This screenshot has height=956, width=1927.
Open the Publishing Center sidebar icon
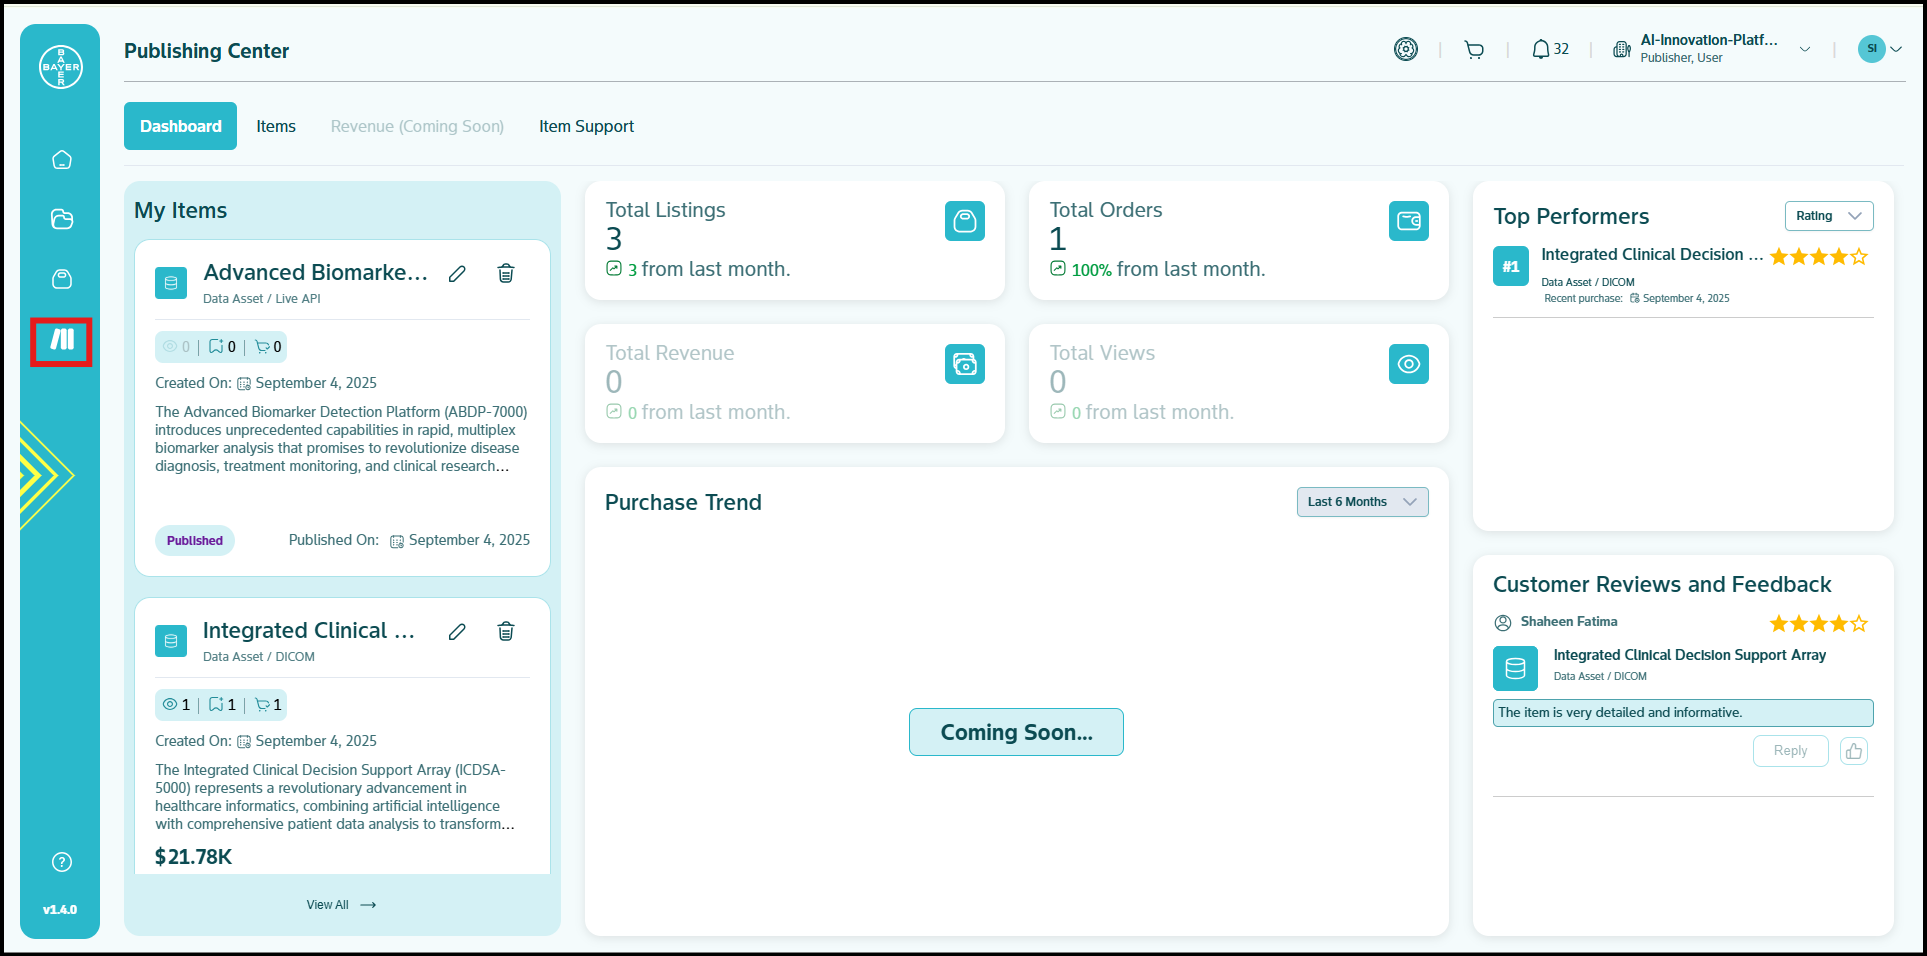pyautogui.click(x=62, y=341)
